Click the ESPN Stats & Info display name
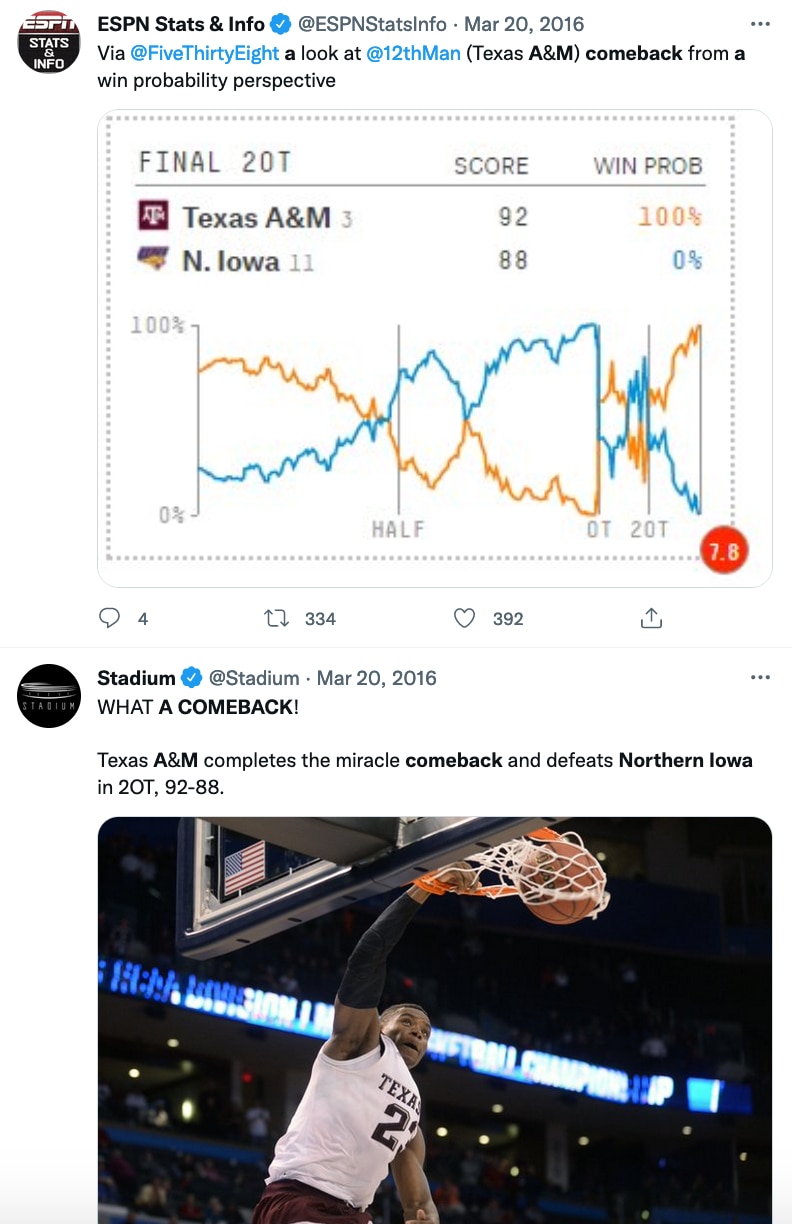 tap(181, 24)
